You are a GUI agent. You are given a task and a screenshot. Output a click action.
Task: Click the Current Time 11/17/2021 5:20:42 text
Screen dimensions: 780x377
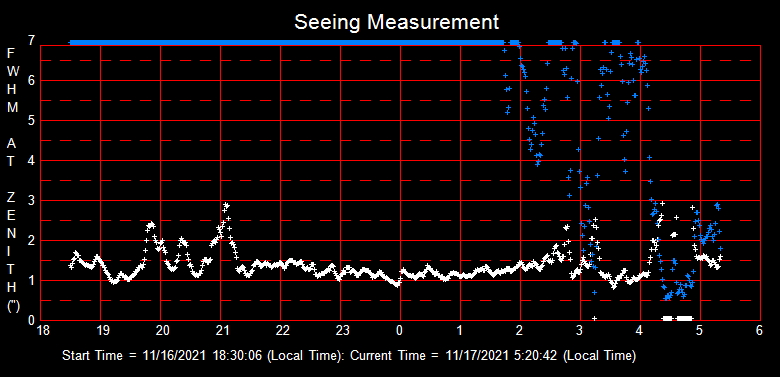click(x=493, y=356)
